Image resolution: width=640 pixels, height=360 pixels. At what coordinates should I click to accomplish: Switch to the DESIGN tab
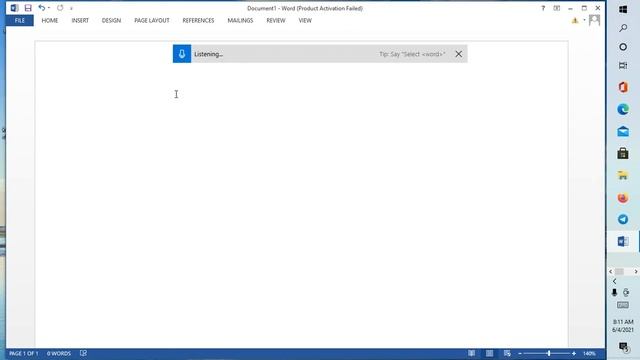click(x=111, y=20)
